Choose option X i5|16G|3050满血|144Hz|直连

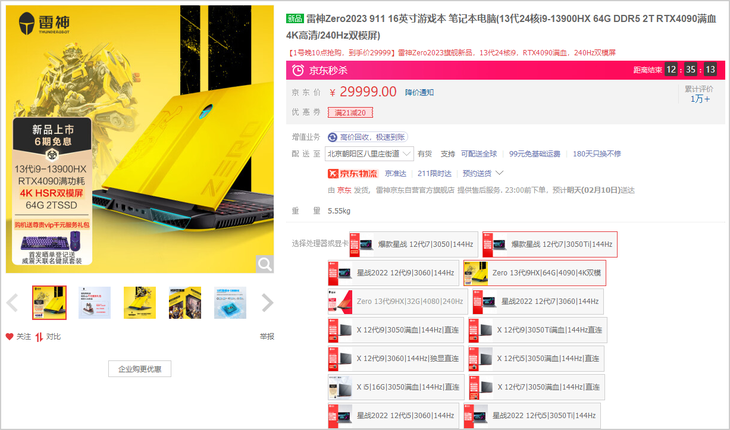point(396,387)
